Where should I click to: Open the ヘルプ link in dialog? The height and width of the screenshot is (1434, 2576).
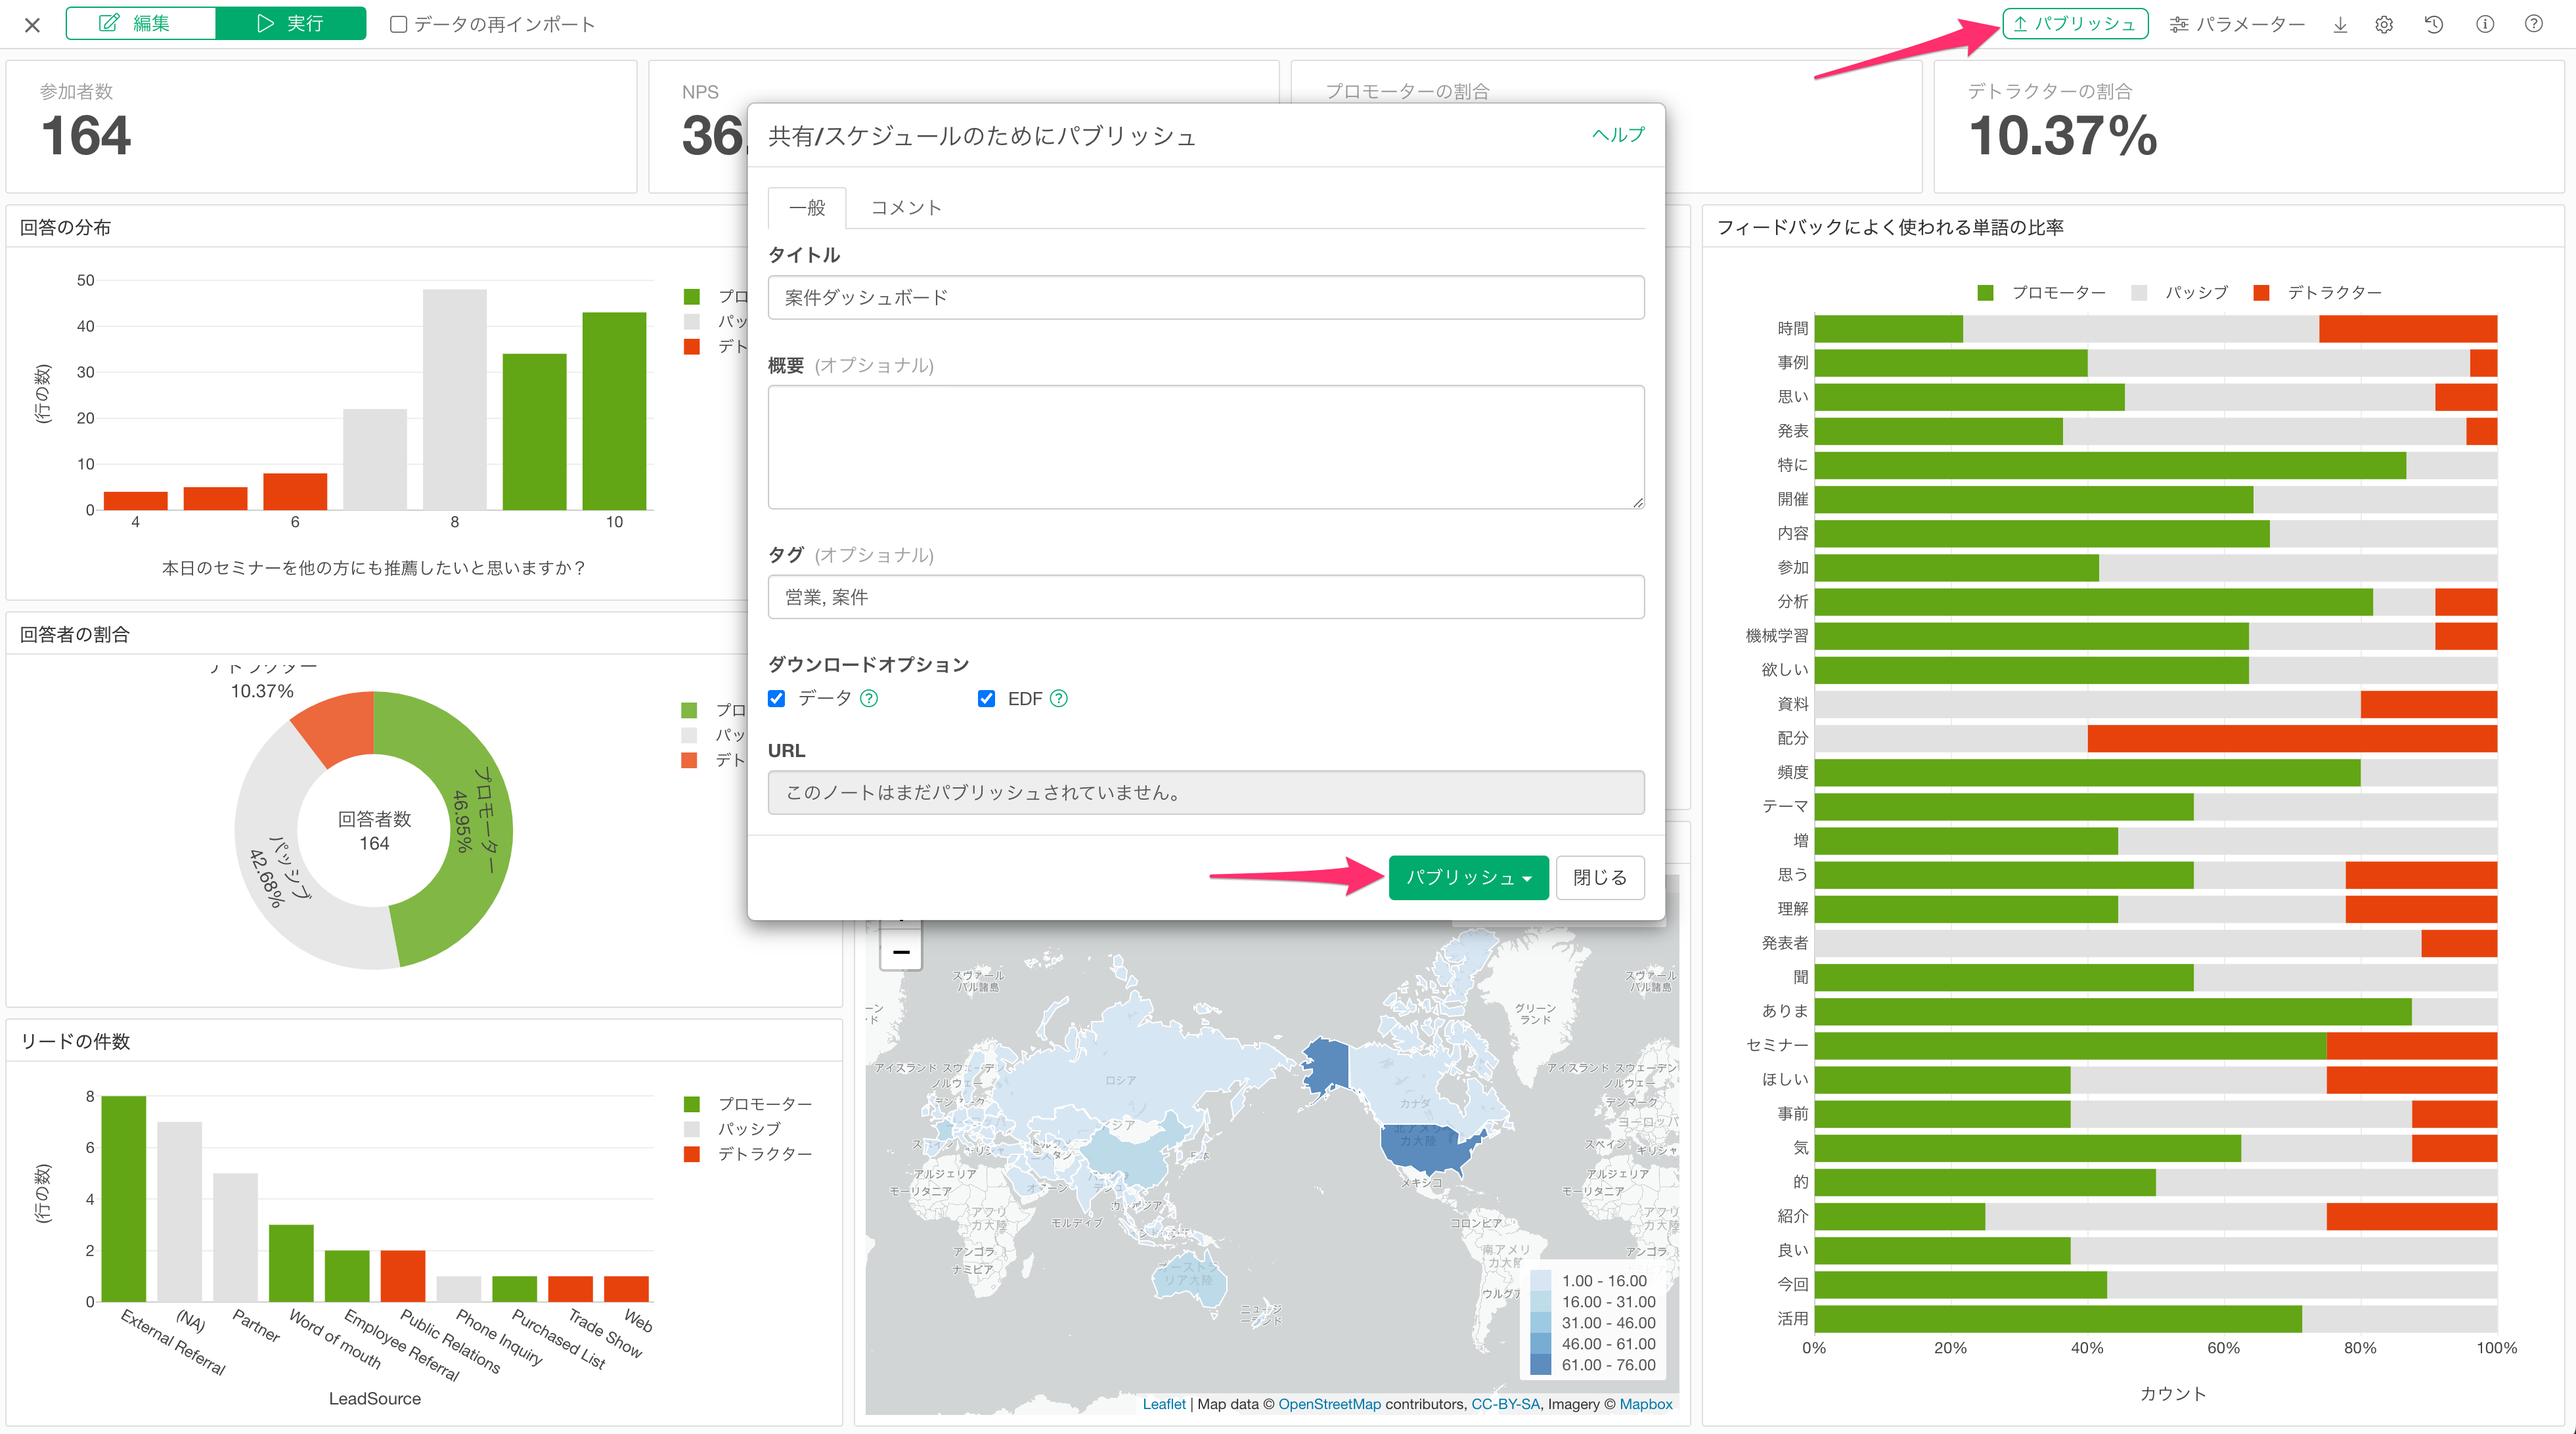point(1618,135)
